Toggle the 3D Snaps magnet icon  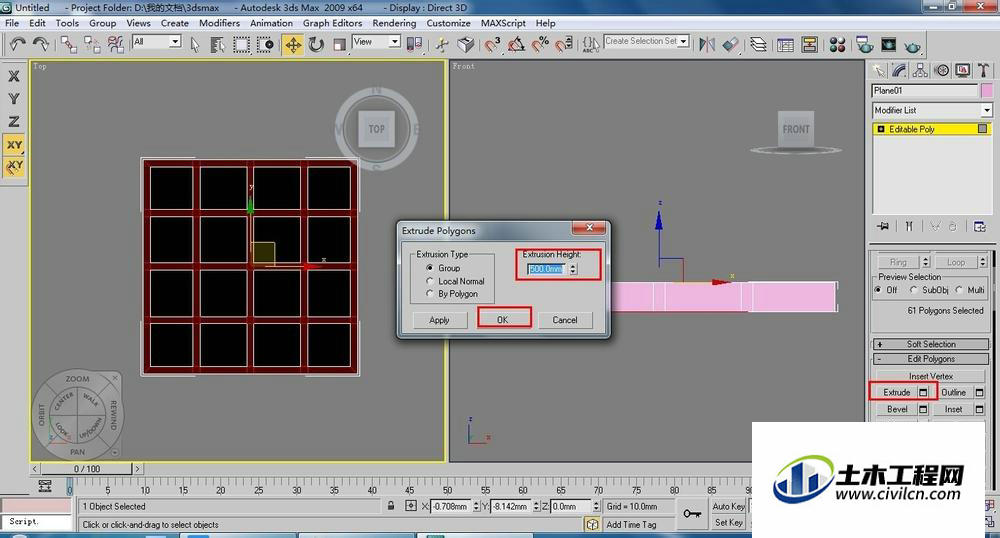pos(492,44)
